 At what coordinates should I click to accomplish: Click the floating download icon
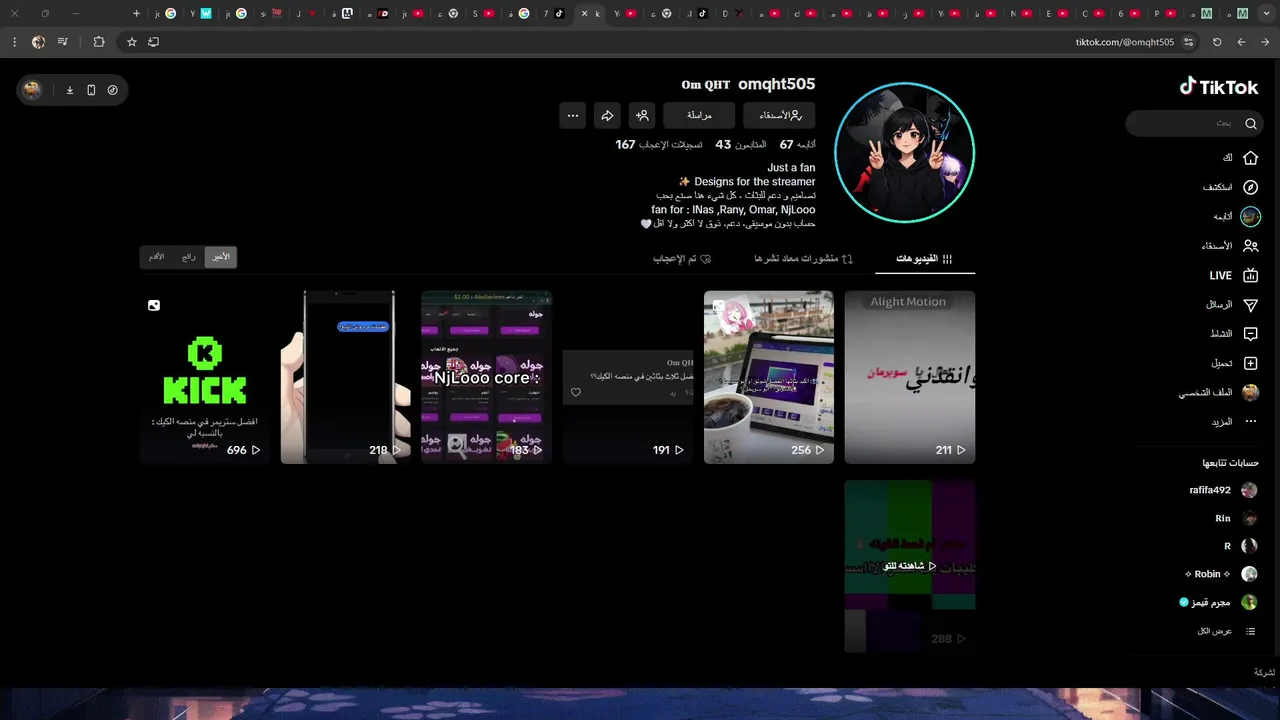coord(70,90)
